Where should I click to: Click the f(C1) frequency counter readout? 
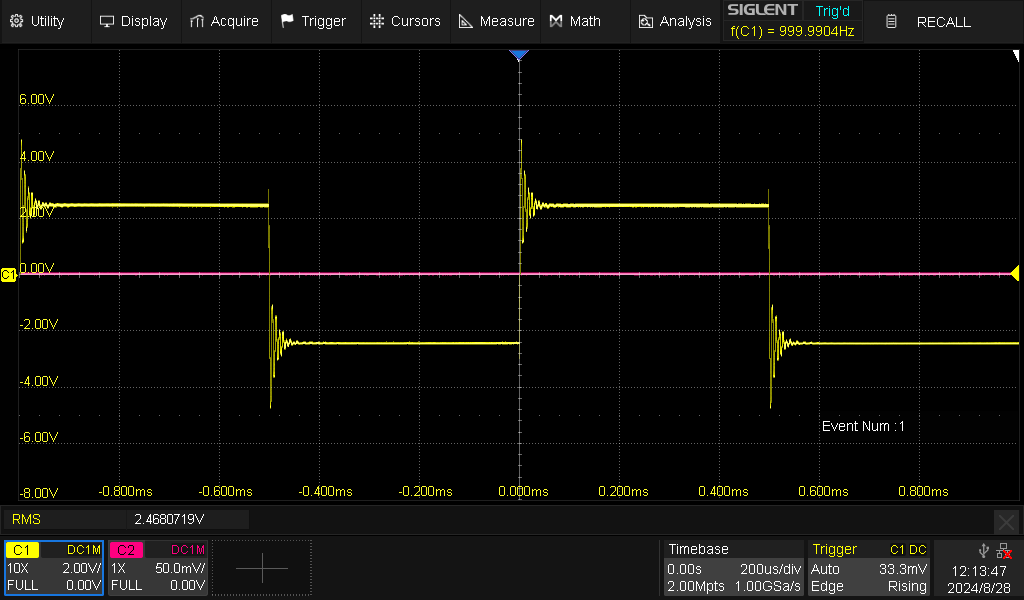(792, 31)
